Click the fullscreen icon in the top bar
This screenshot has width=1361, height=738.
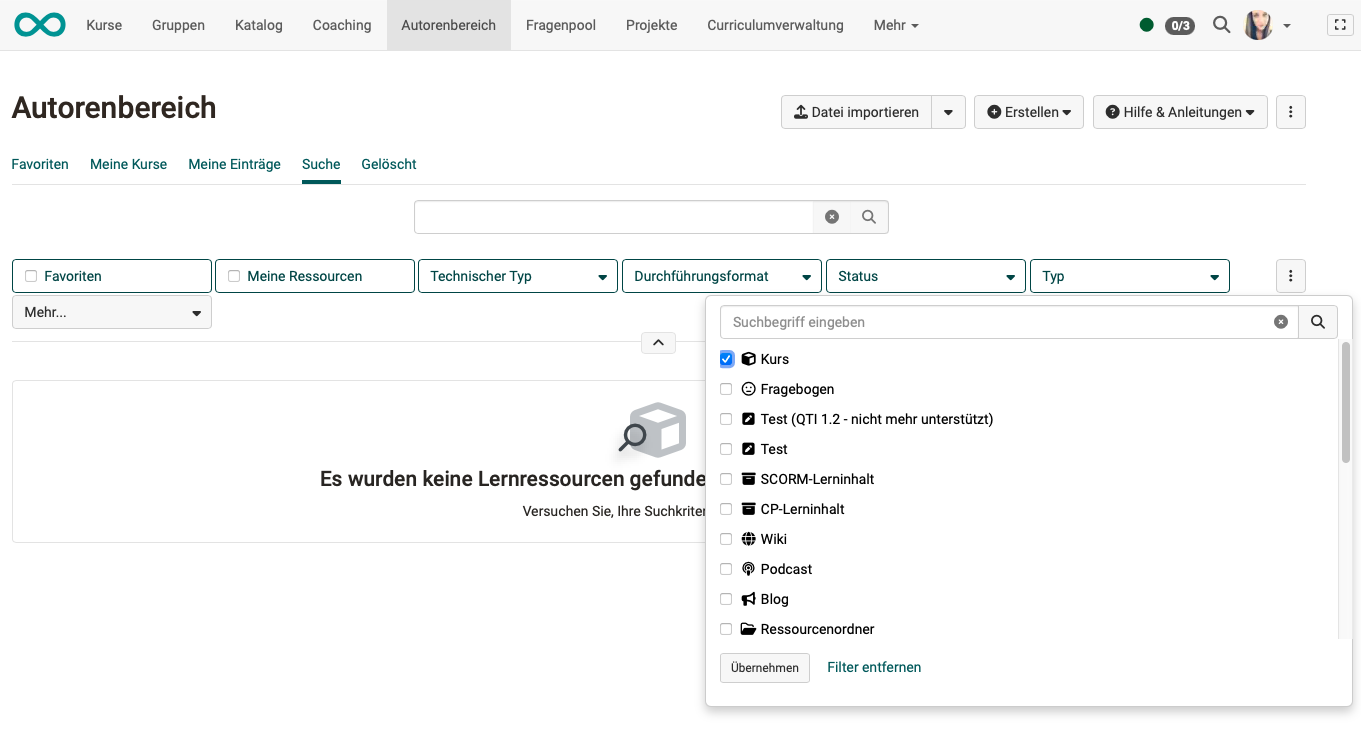point(1339,24)
